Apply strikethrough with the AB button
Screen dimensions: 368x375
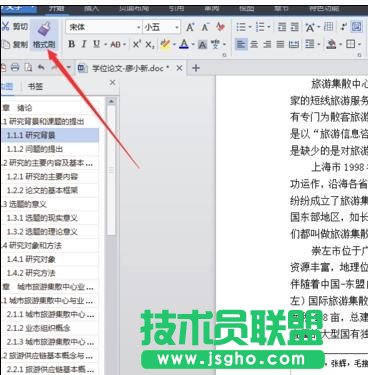tap(116, 44)
